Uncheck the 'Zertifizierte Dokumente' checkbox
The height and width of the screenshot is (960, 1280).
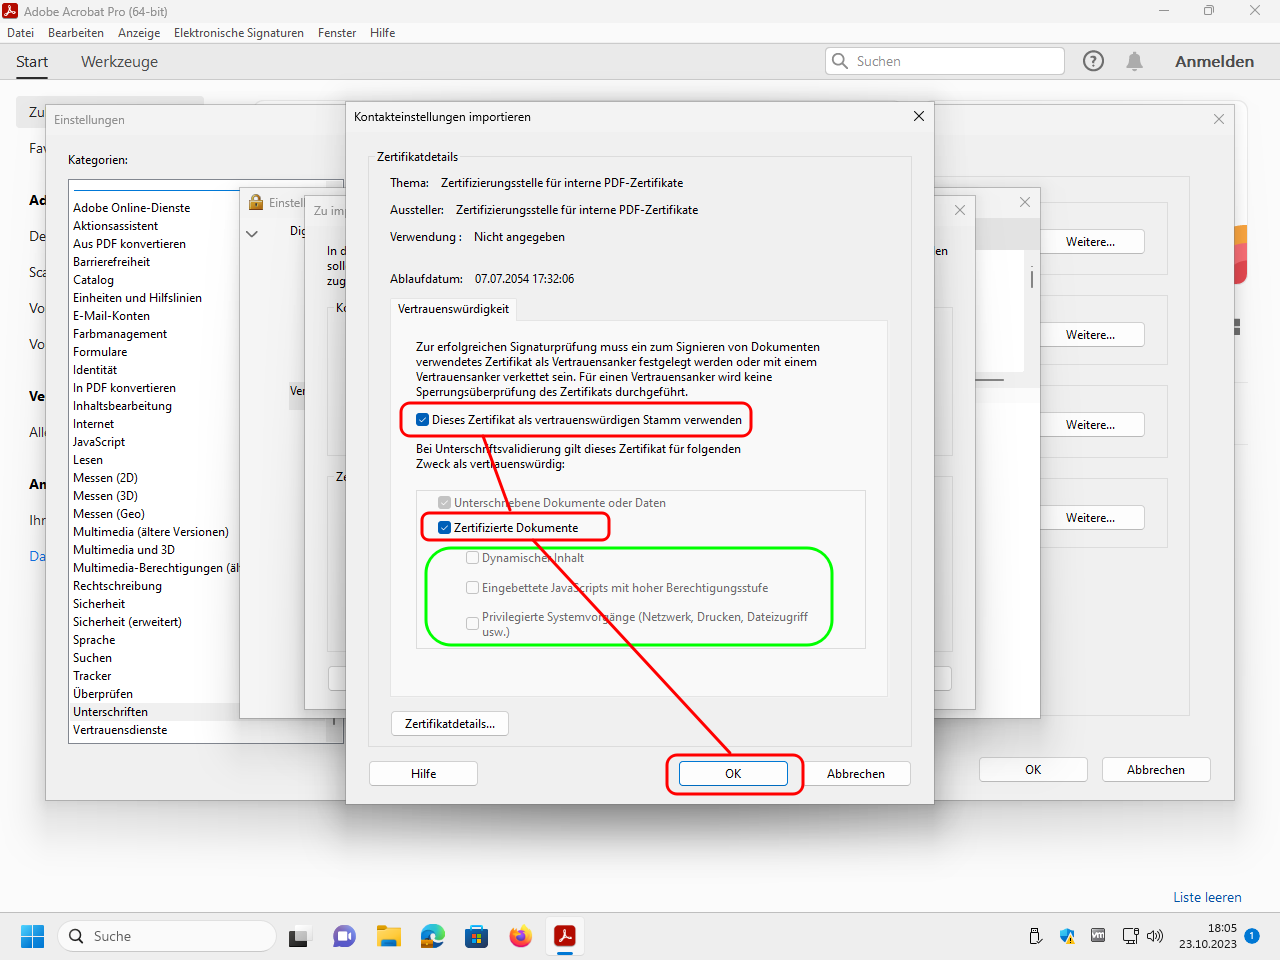(x=445, y=528)
